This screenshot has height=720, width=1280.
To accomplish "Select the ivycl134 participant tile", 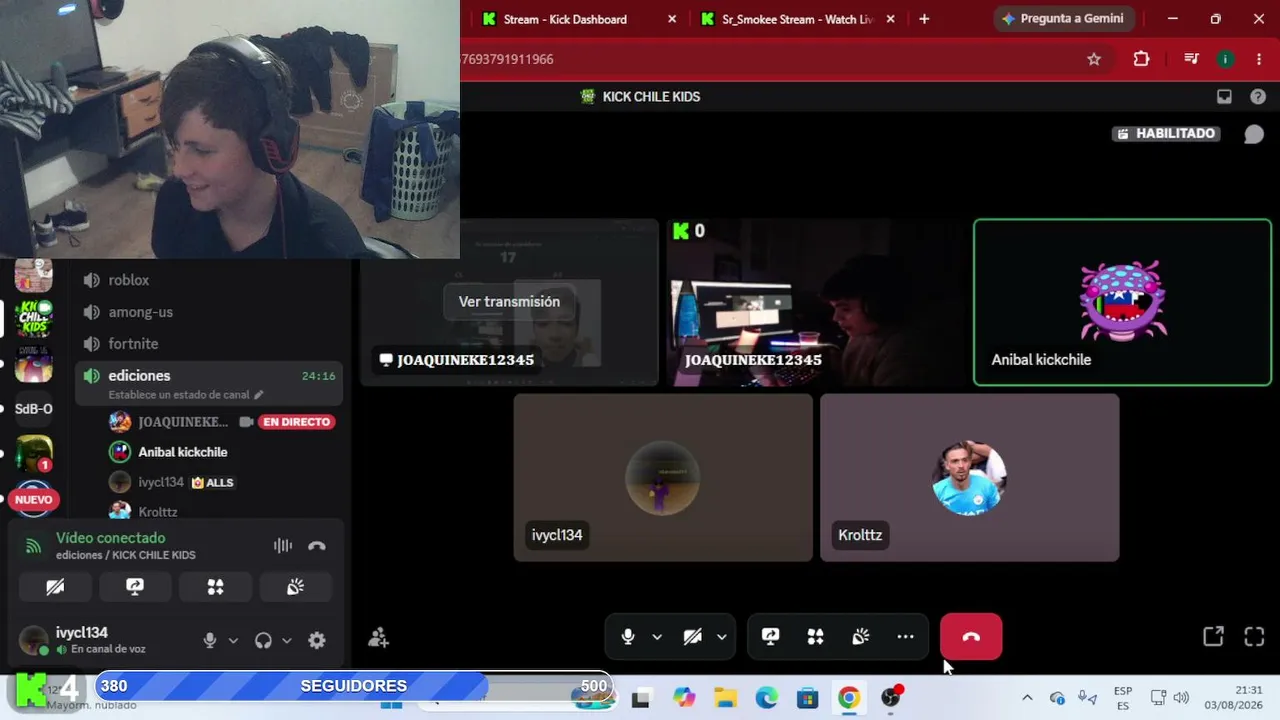I will [663, 477].
